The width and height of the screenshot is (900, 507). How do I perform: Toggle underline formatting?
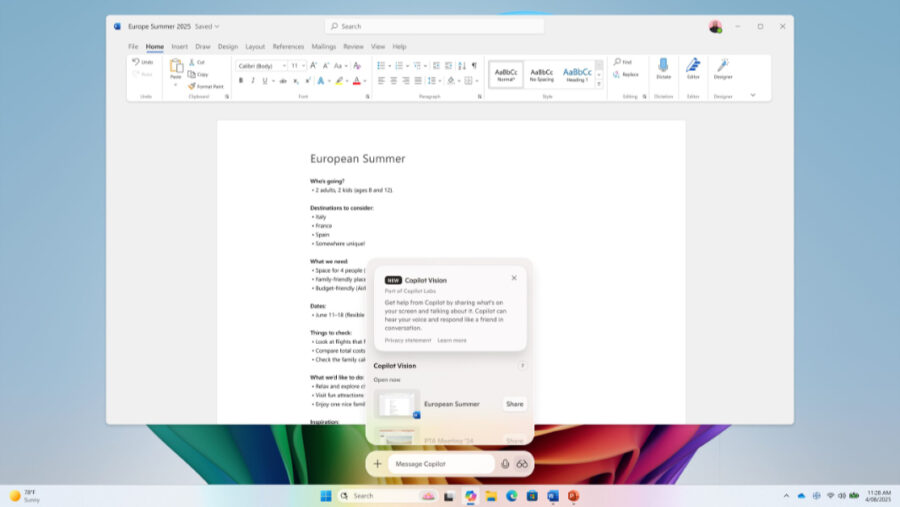coord(265,81)
